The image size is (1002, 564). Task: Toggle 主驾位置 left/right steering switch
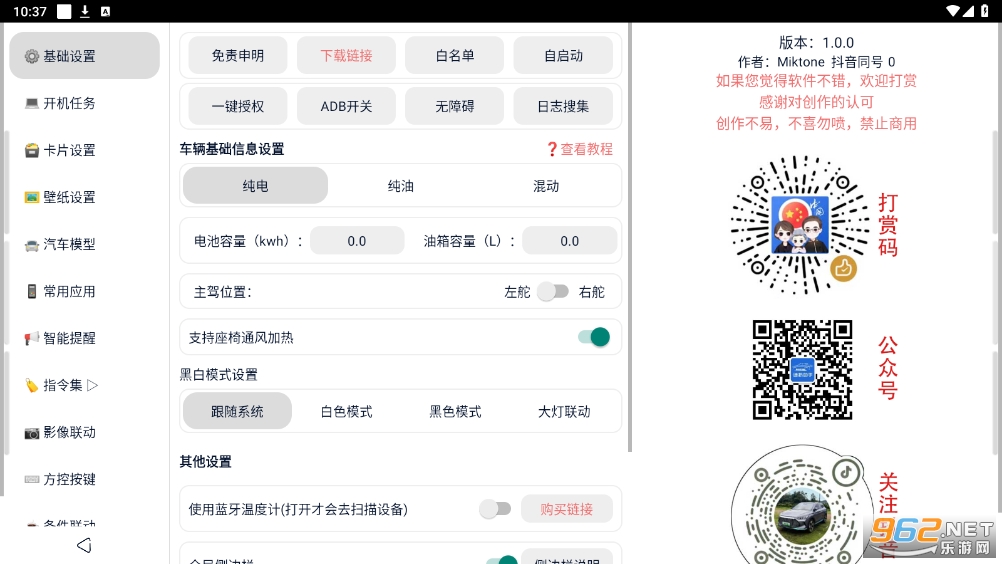point(553,292)
